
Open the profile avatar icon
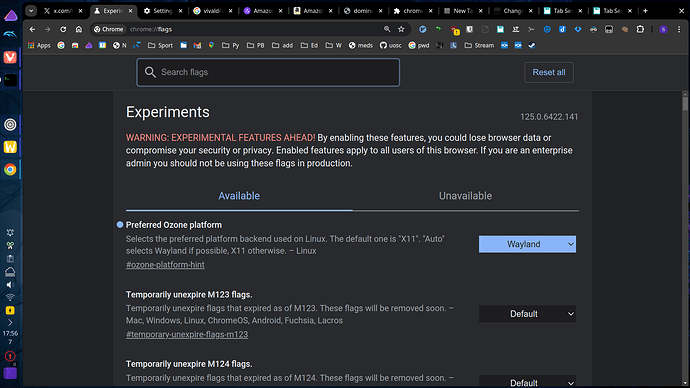[x=663, y=29]
